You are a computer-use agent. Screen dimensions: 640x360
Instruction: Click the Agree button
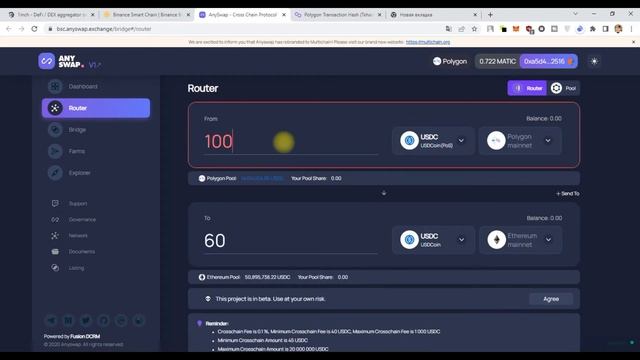[551, 299]
